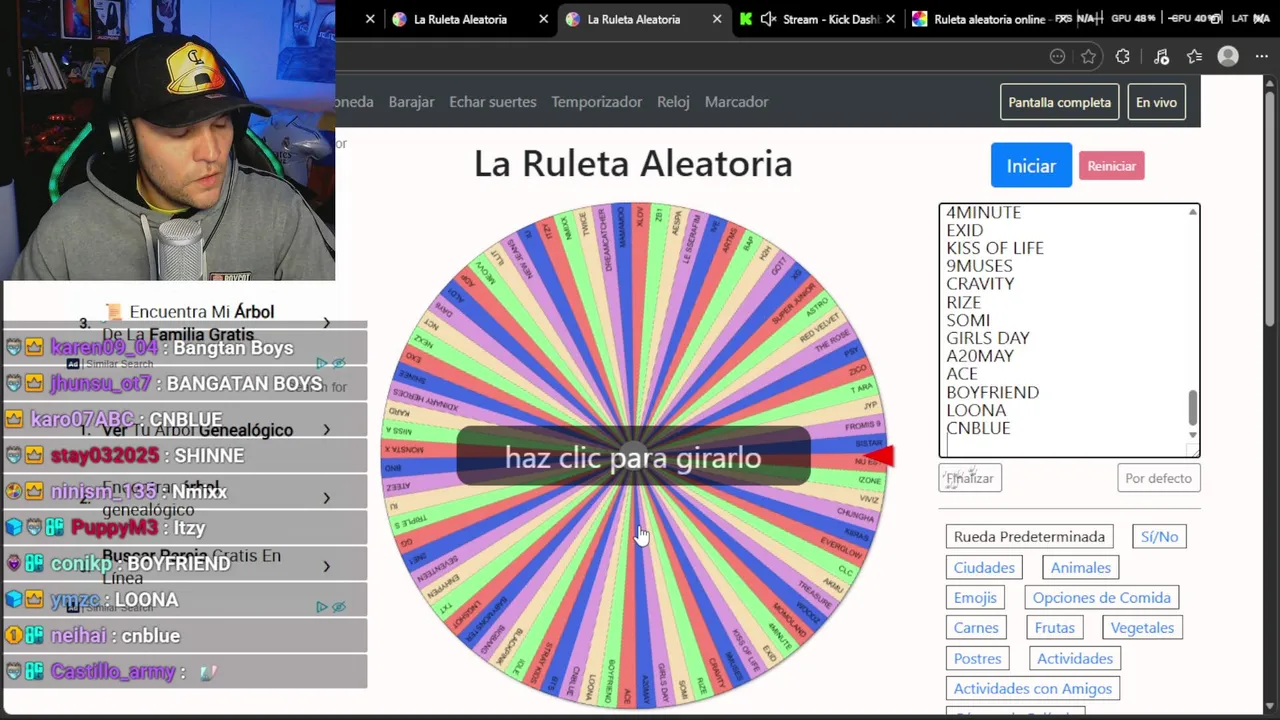Click the Pantalla completa button

point(1059,102)
